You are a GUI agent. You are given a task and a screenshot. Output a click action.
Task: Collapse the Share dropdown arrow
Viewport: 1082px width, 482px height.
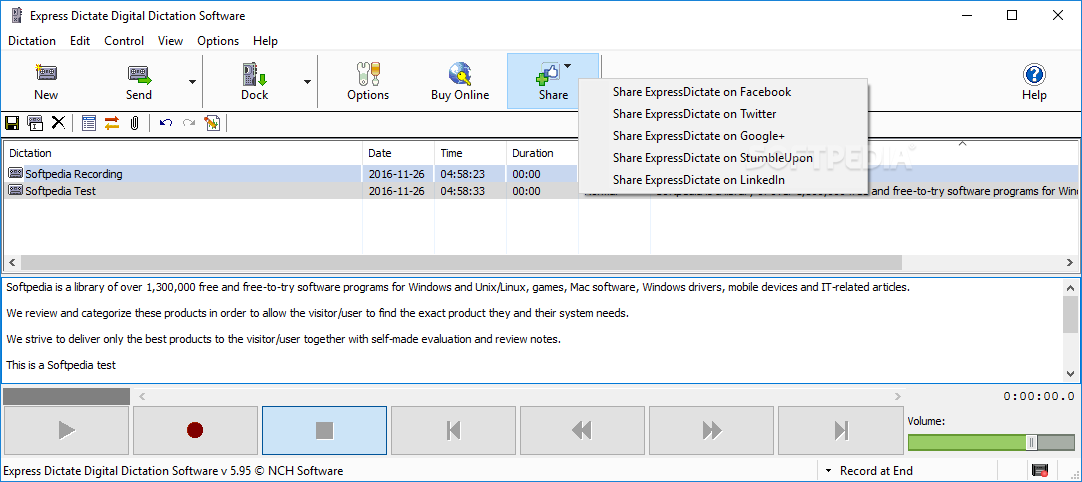(567, 66)
